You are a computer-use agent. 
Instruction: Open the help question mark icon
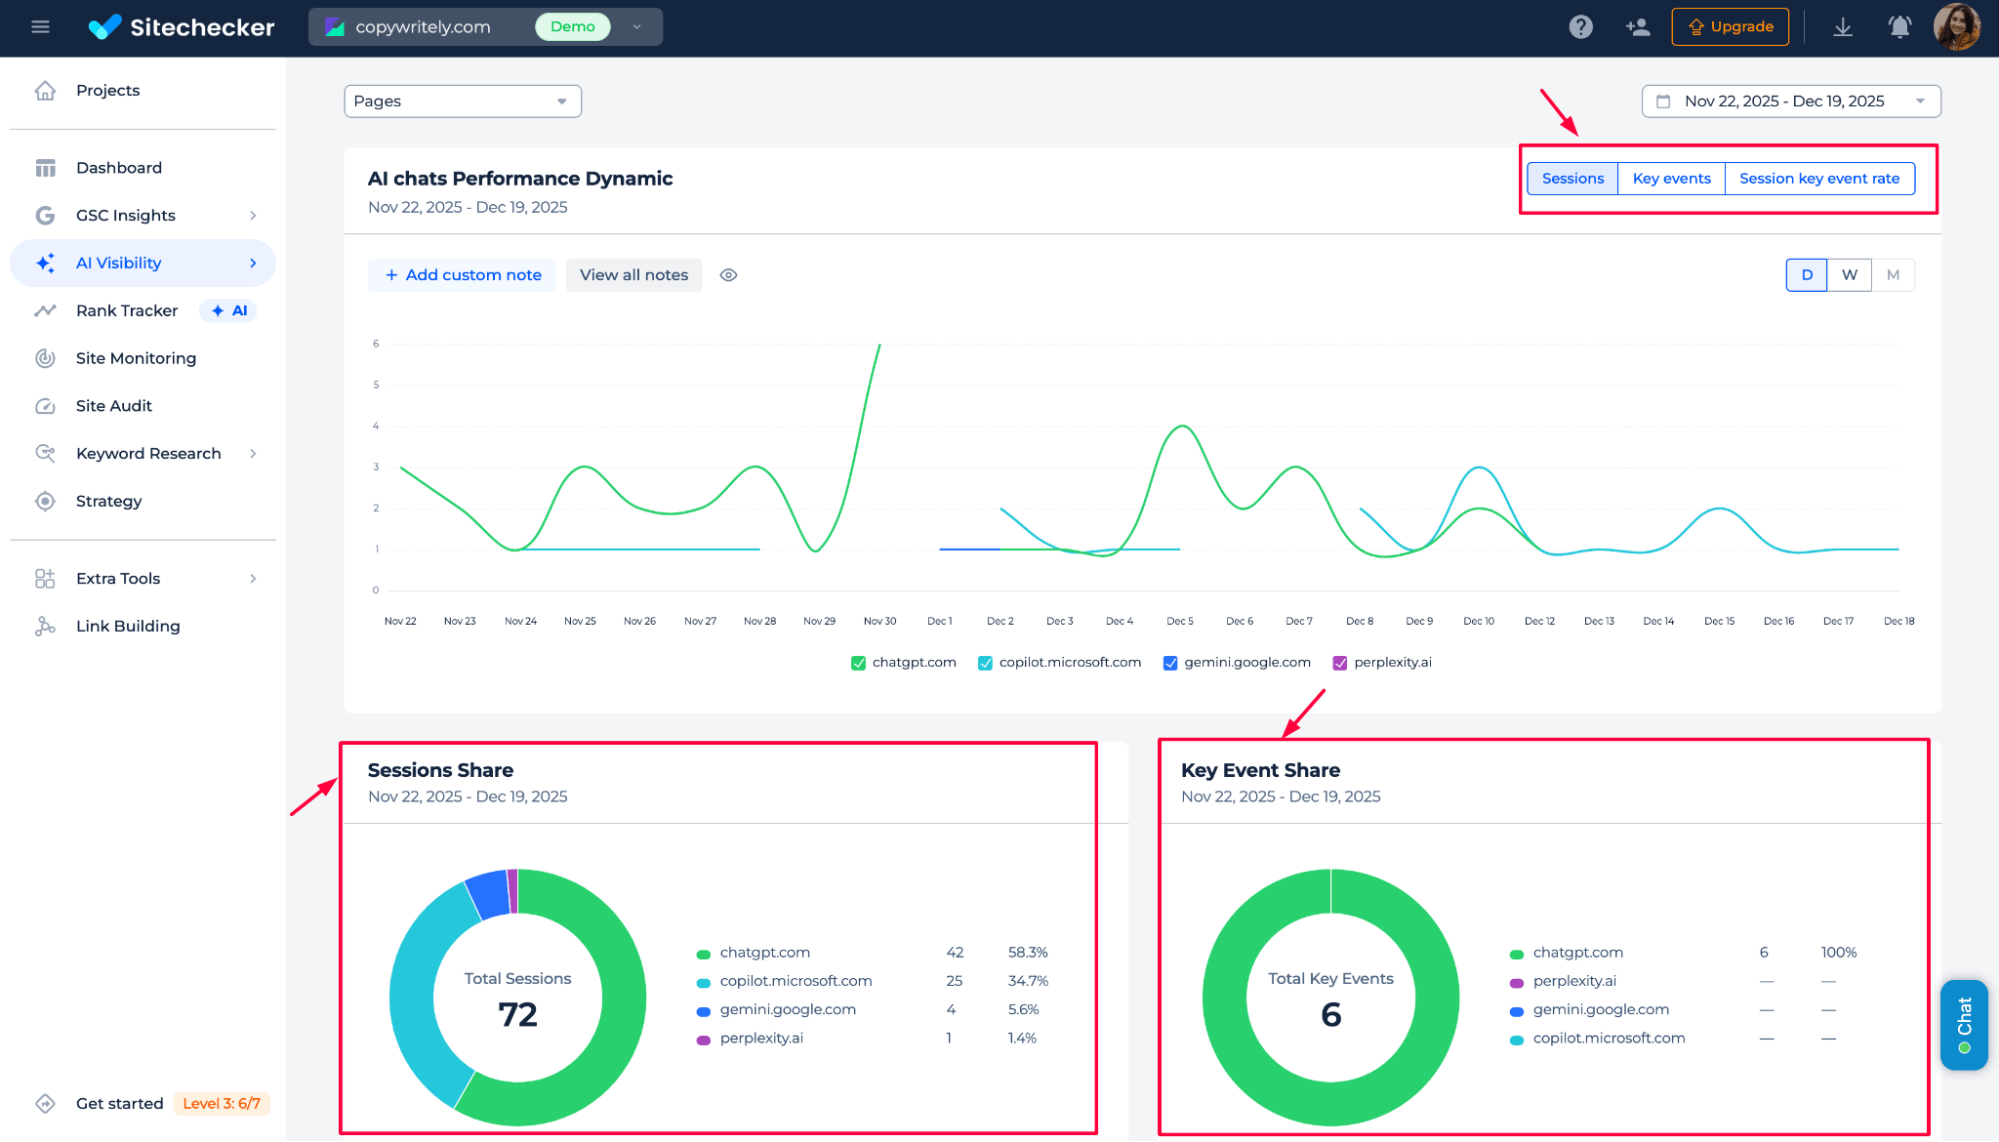[1580, 27]
